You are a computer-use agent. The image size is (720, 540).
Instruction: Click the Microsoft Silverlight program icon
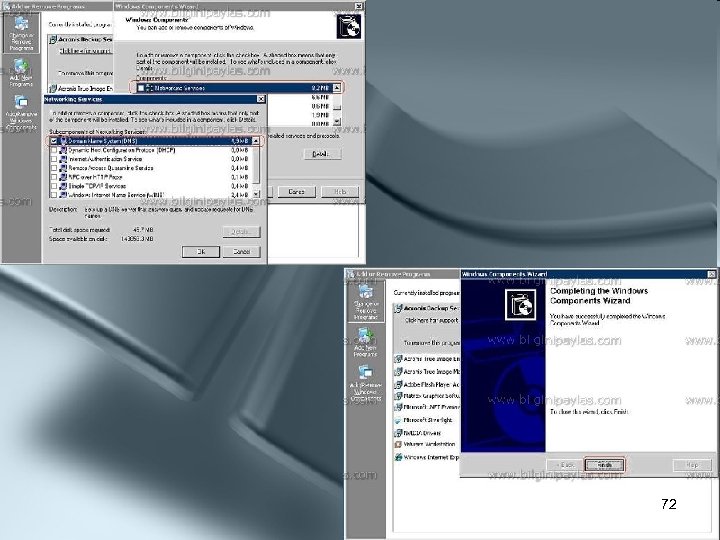tap(398, 420)
